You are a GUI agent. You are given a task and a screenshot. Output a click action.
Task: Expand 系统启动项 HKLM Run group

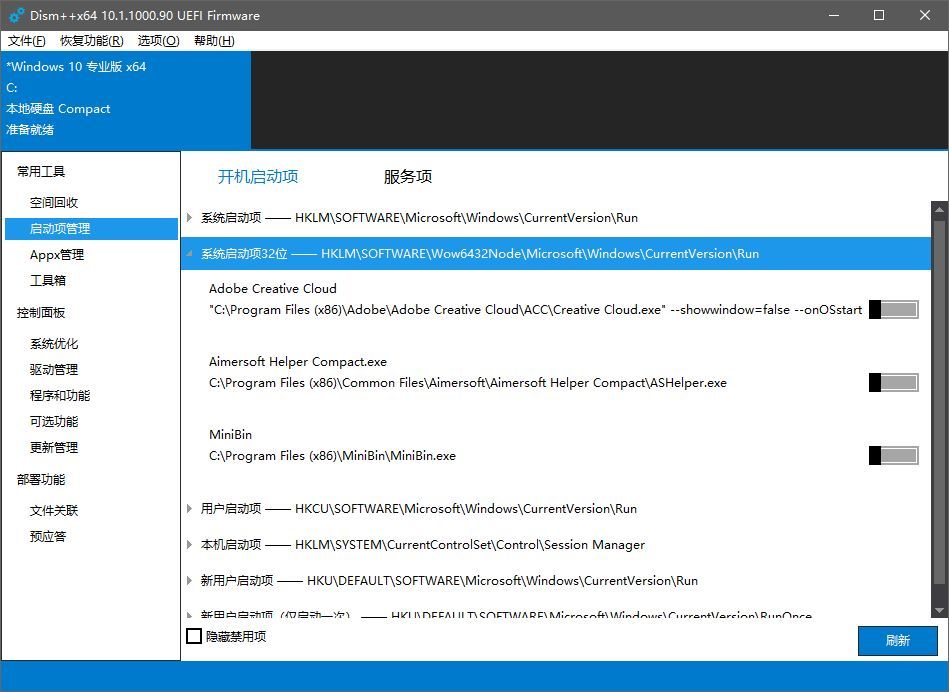[189, 217]
